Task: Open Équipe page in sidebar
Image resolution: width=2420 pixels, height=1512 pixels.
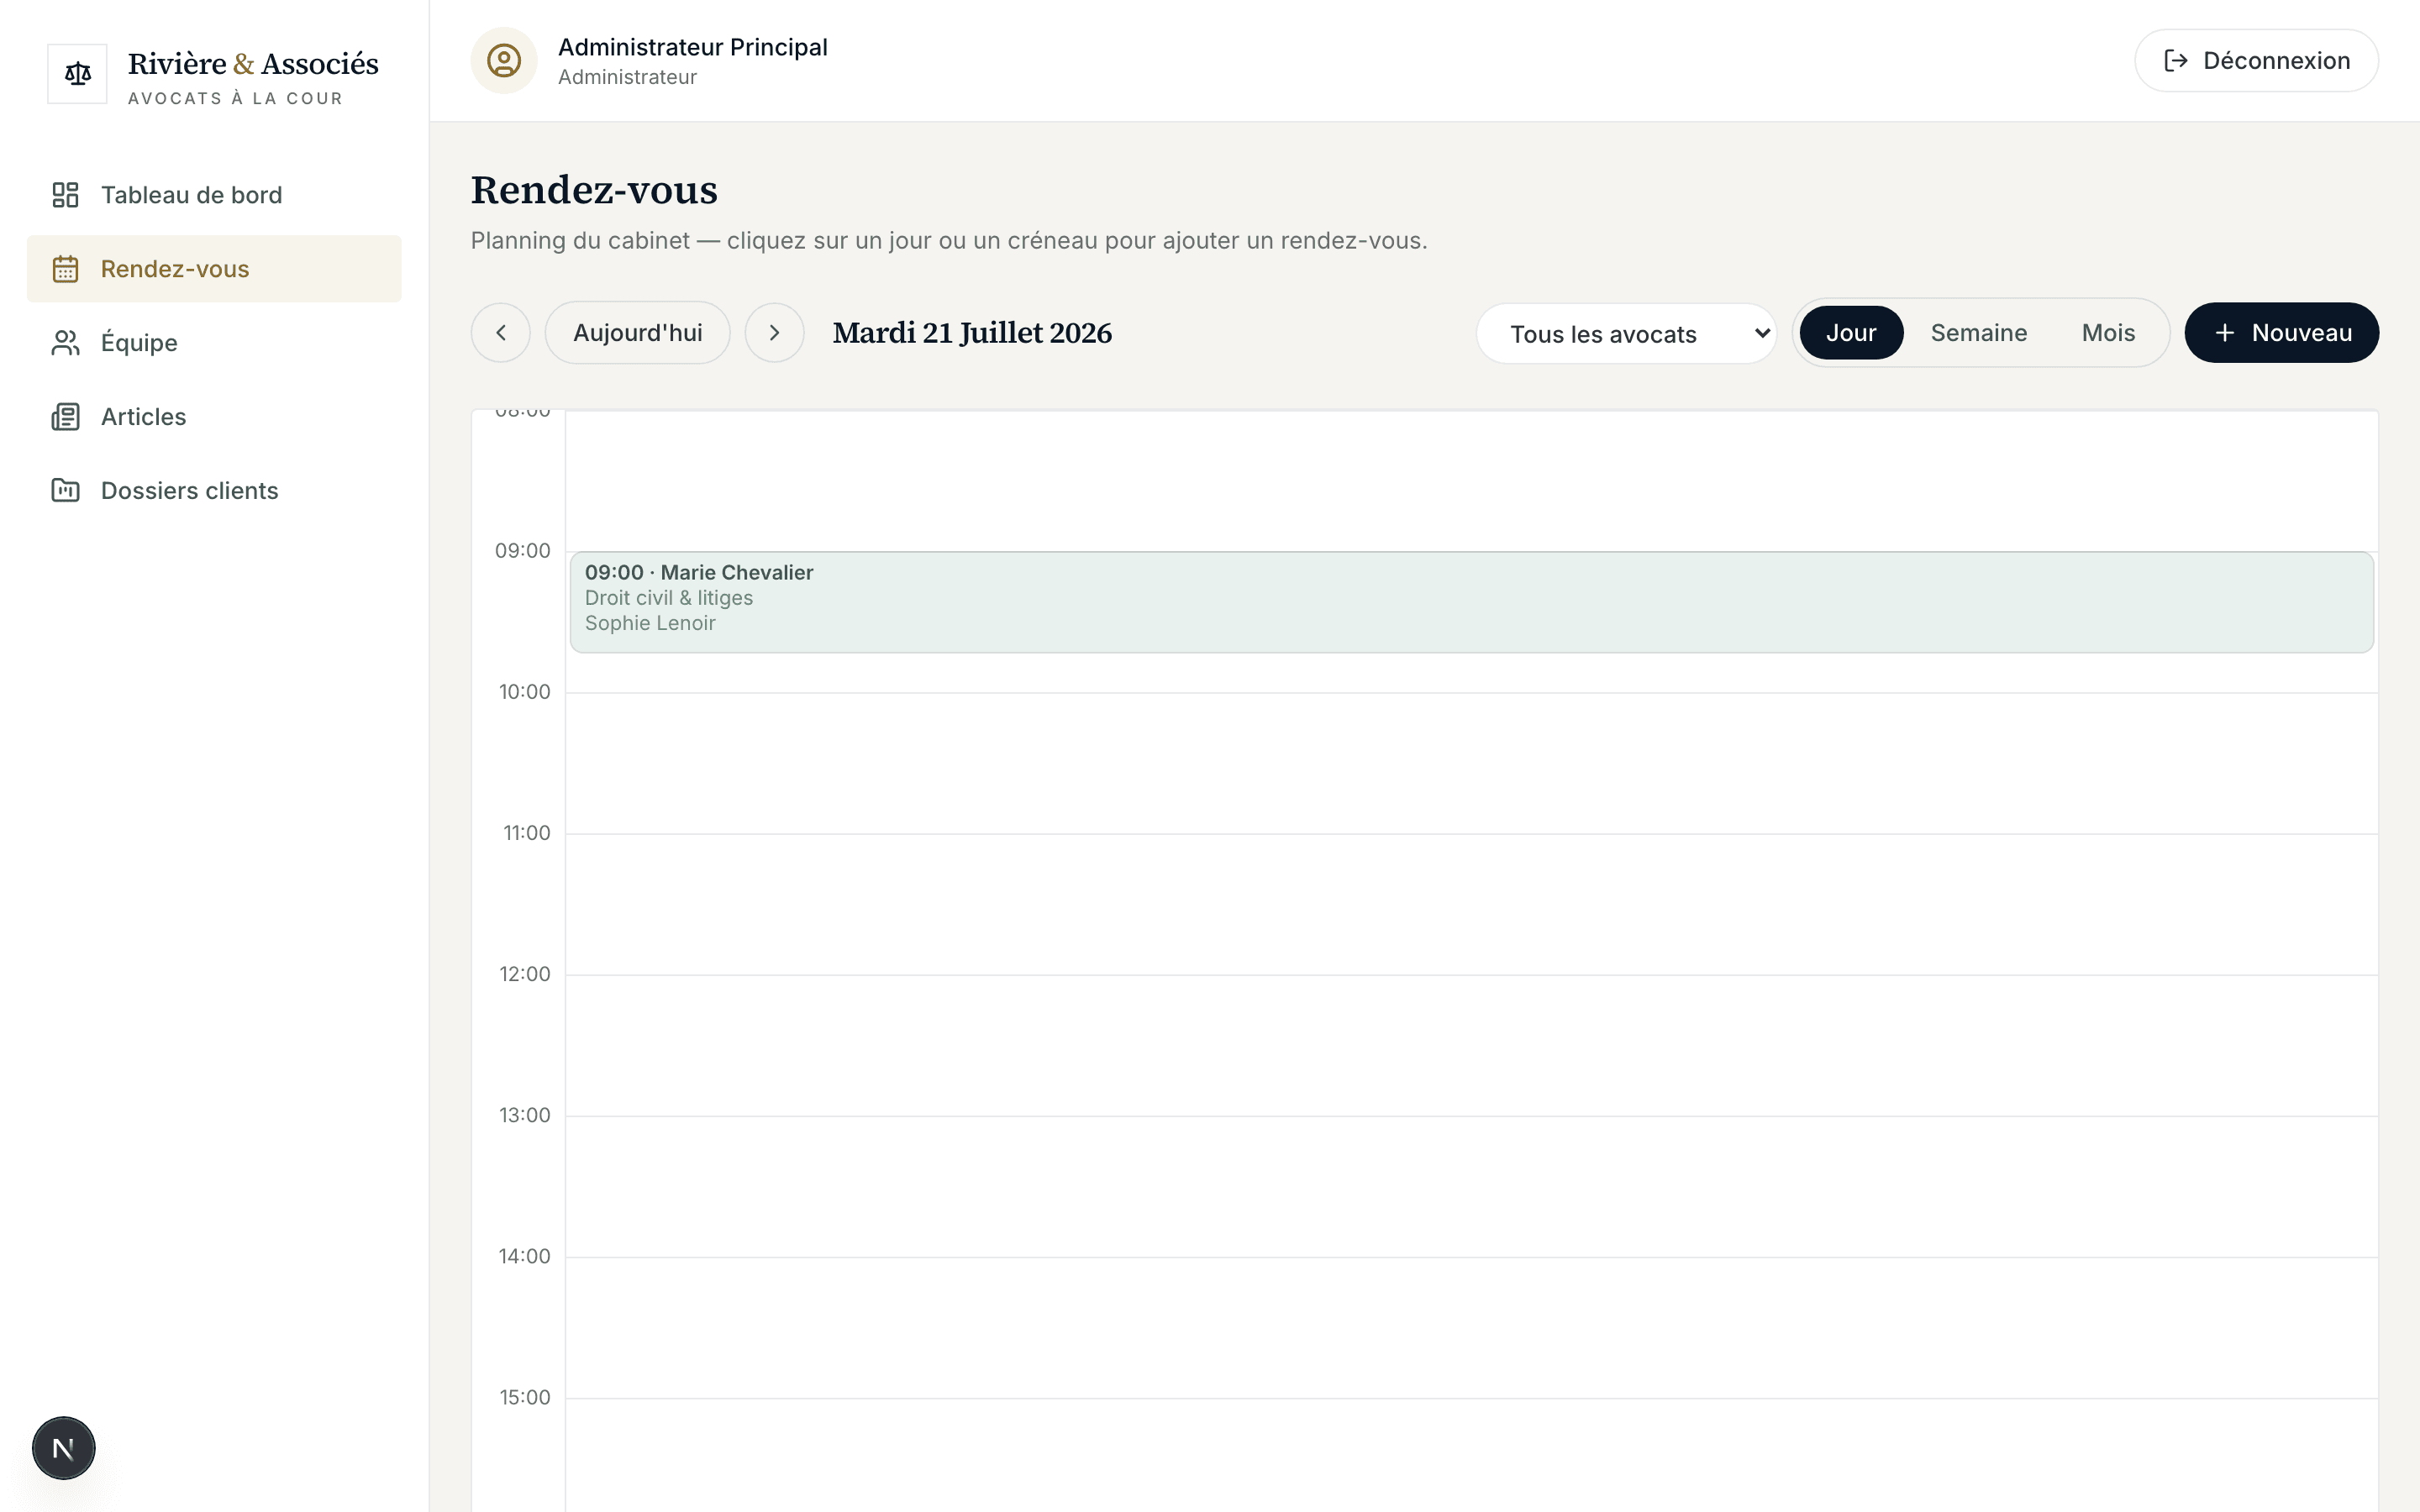Action: point(214,343)
